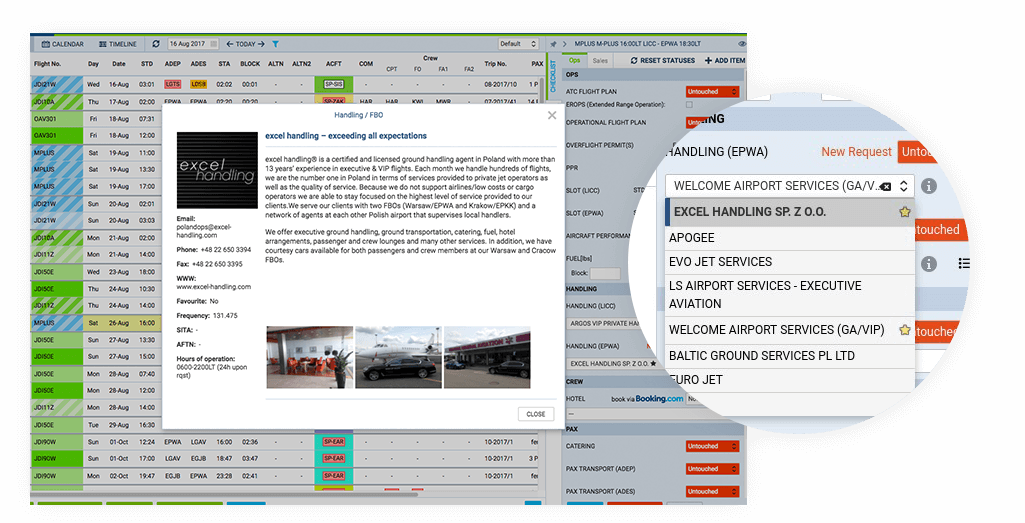1025x523 pixels.
Task: Switch to the Sales tab
Action: tap(601, 61)
